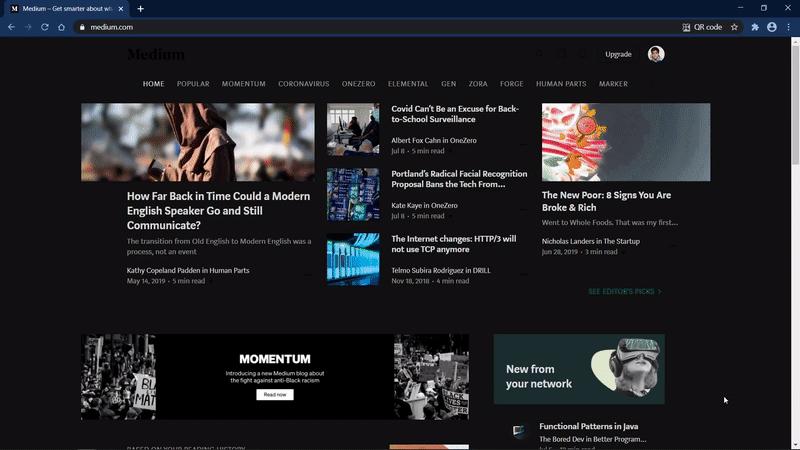Screen dimensions: 800x450
Task: Open the extensions puzzle icon
Action: [755, 27]
